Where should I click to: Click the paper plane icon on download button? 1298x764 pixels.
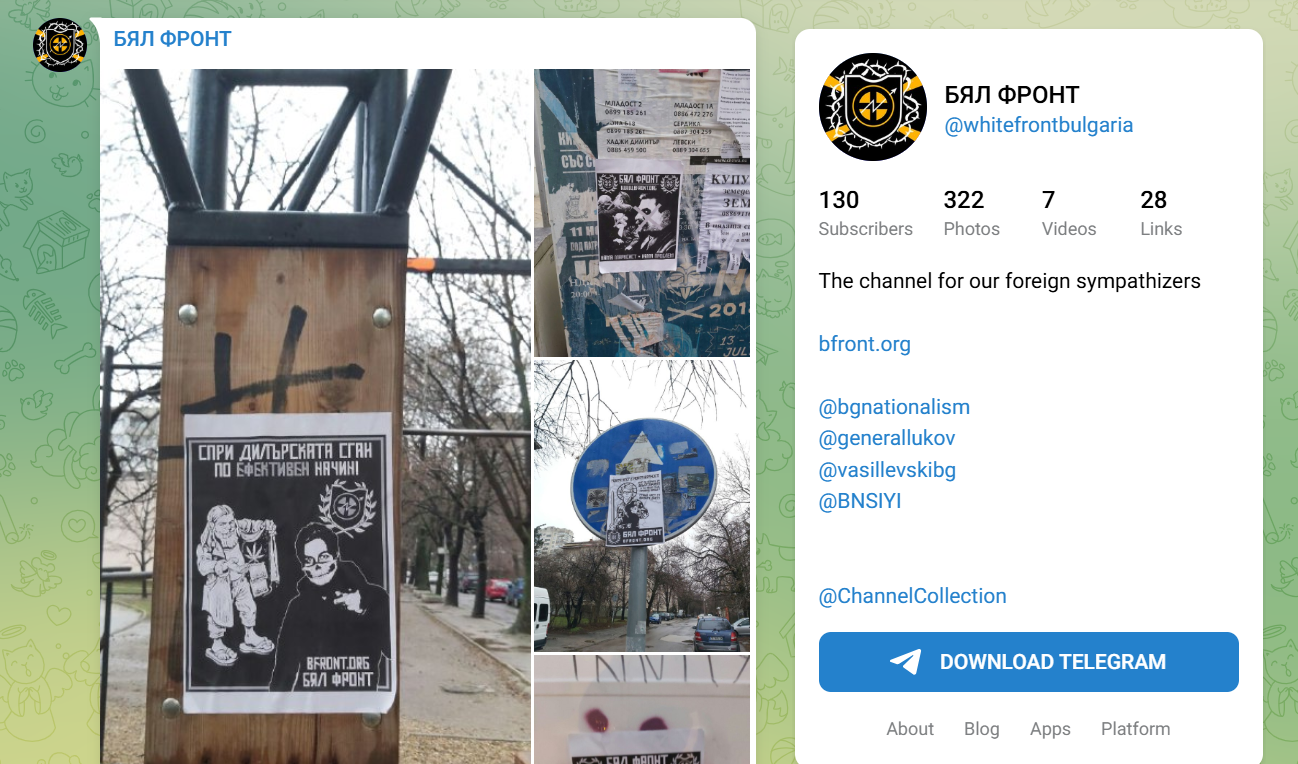905,662
